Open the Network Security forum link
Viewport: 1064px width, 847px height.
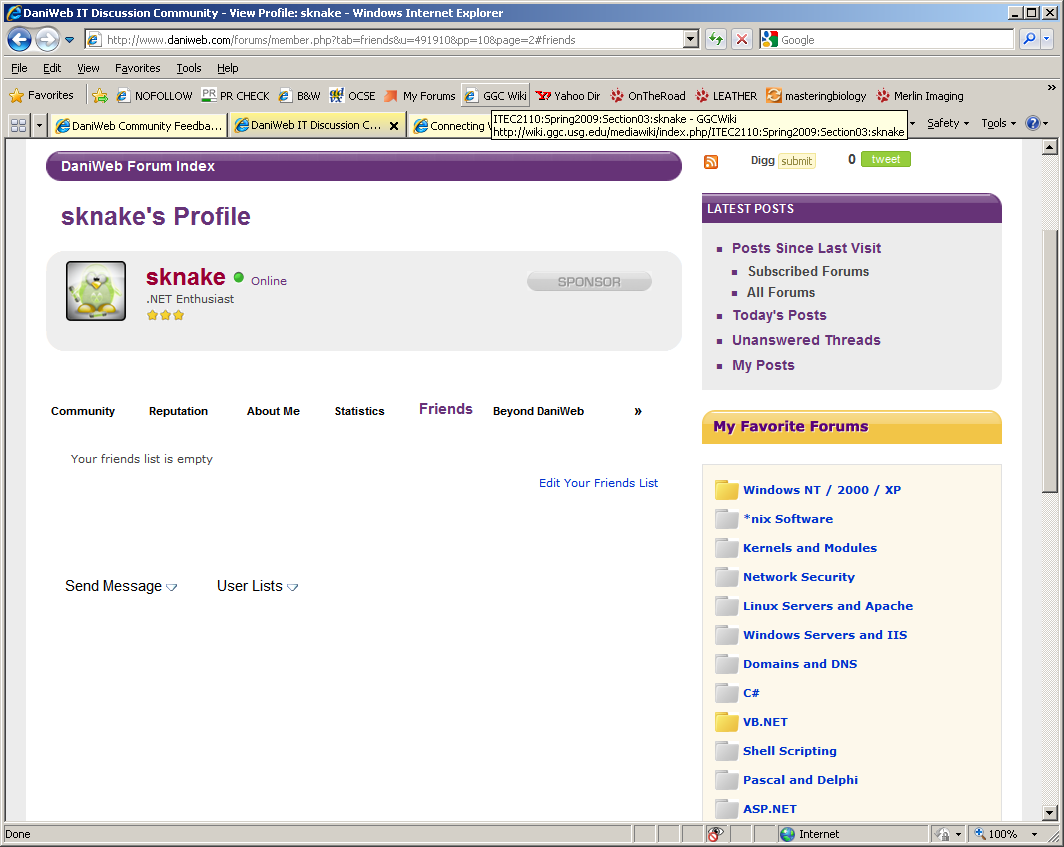click(x=799, y=577)
